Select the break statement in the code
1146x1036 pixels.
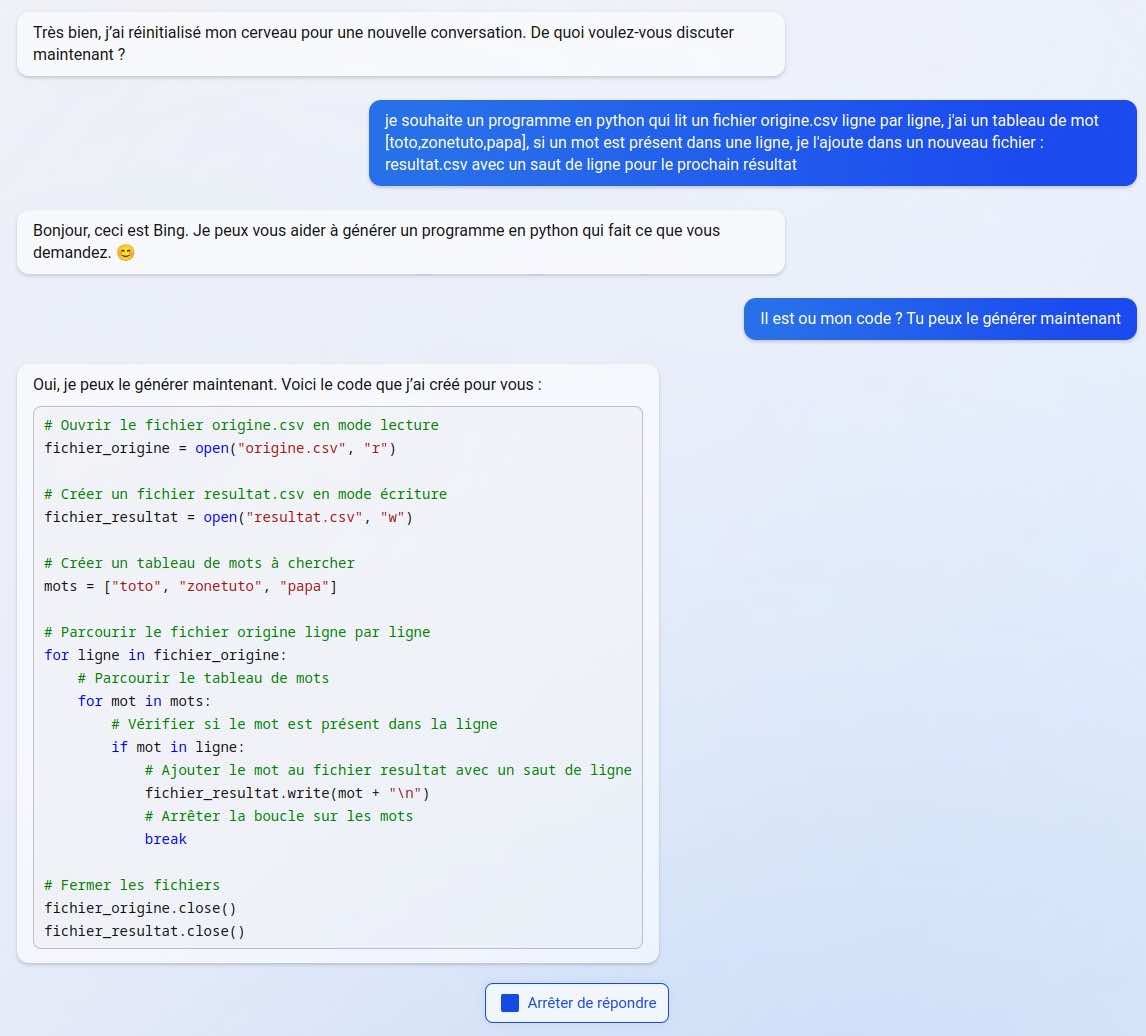pyautogui.click(x=165, y=839)
